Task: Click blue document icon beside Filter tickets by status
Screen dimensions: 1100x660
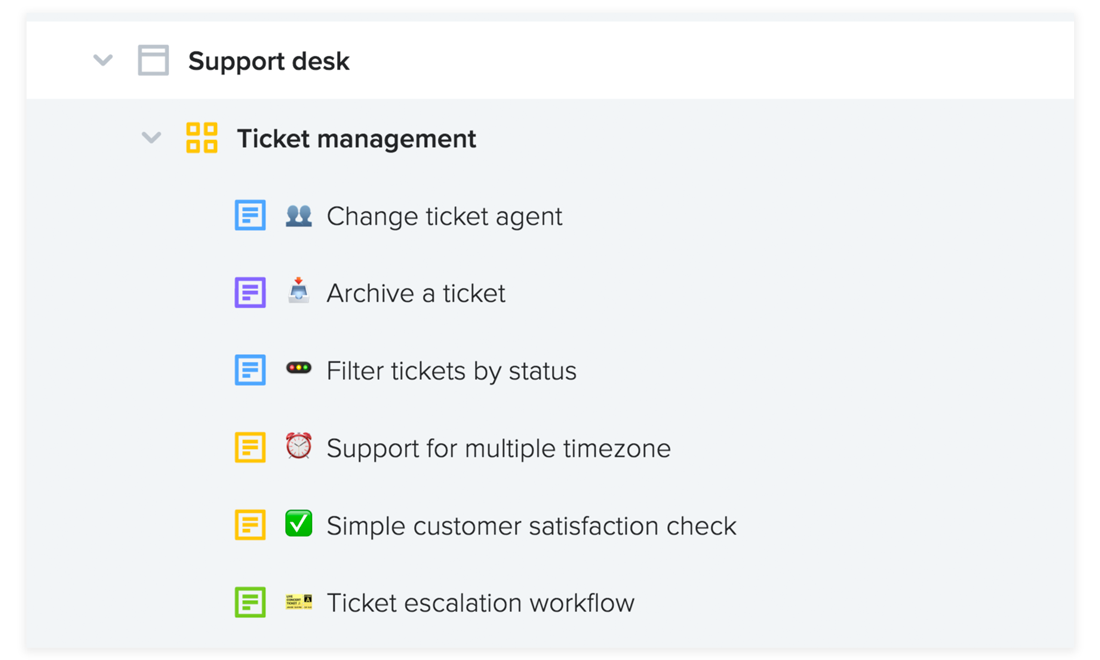Action: (250, 370)
